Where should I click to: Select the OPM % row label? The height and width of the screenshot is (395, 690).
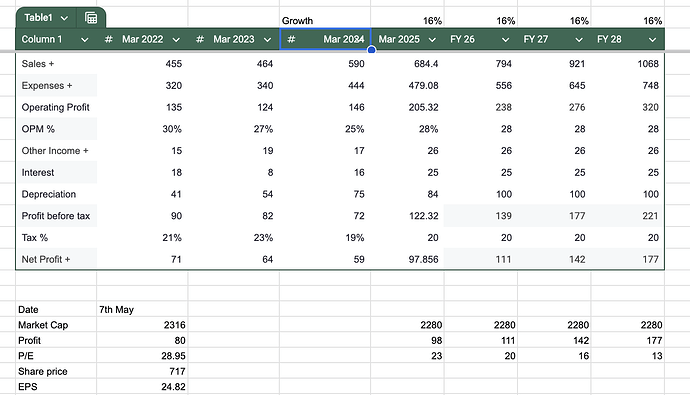(38, 129)
